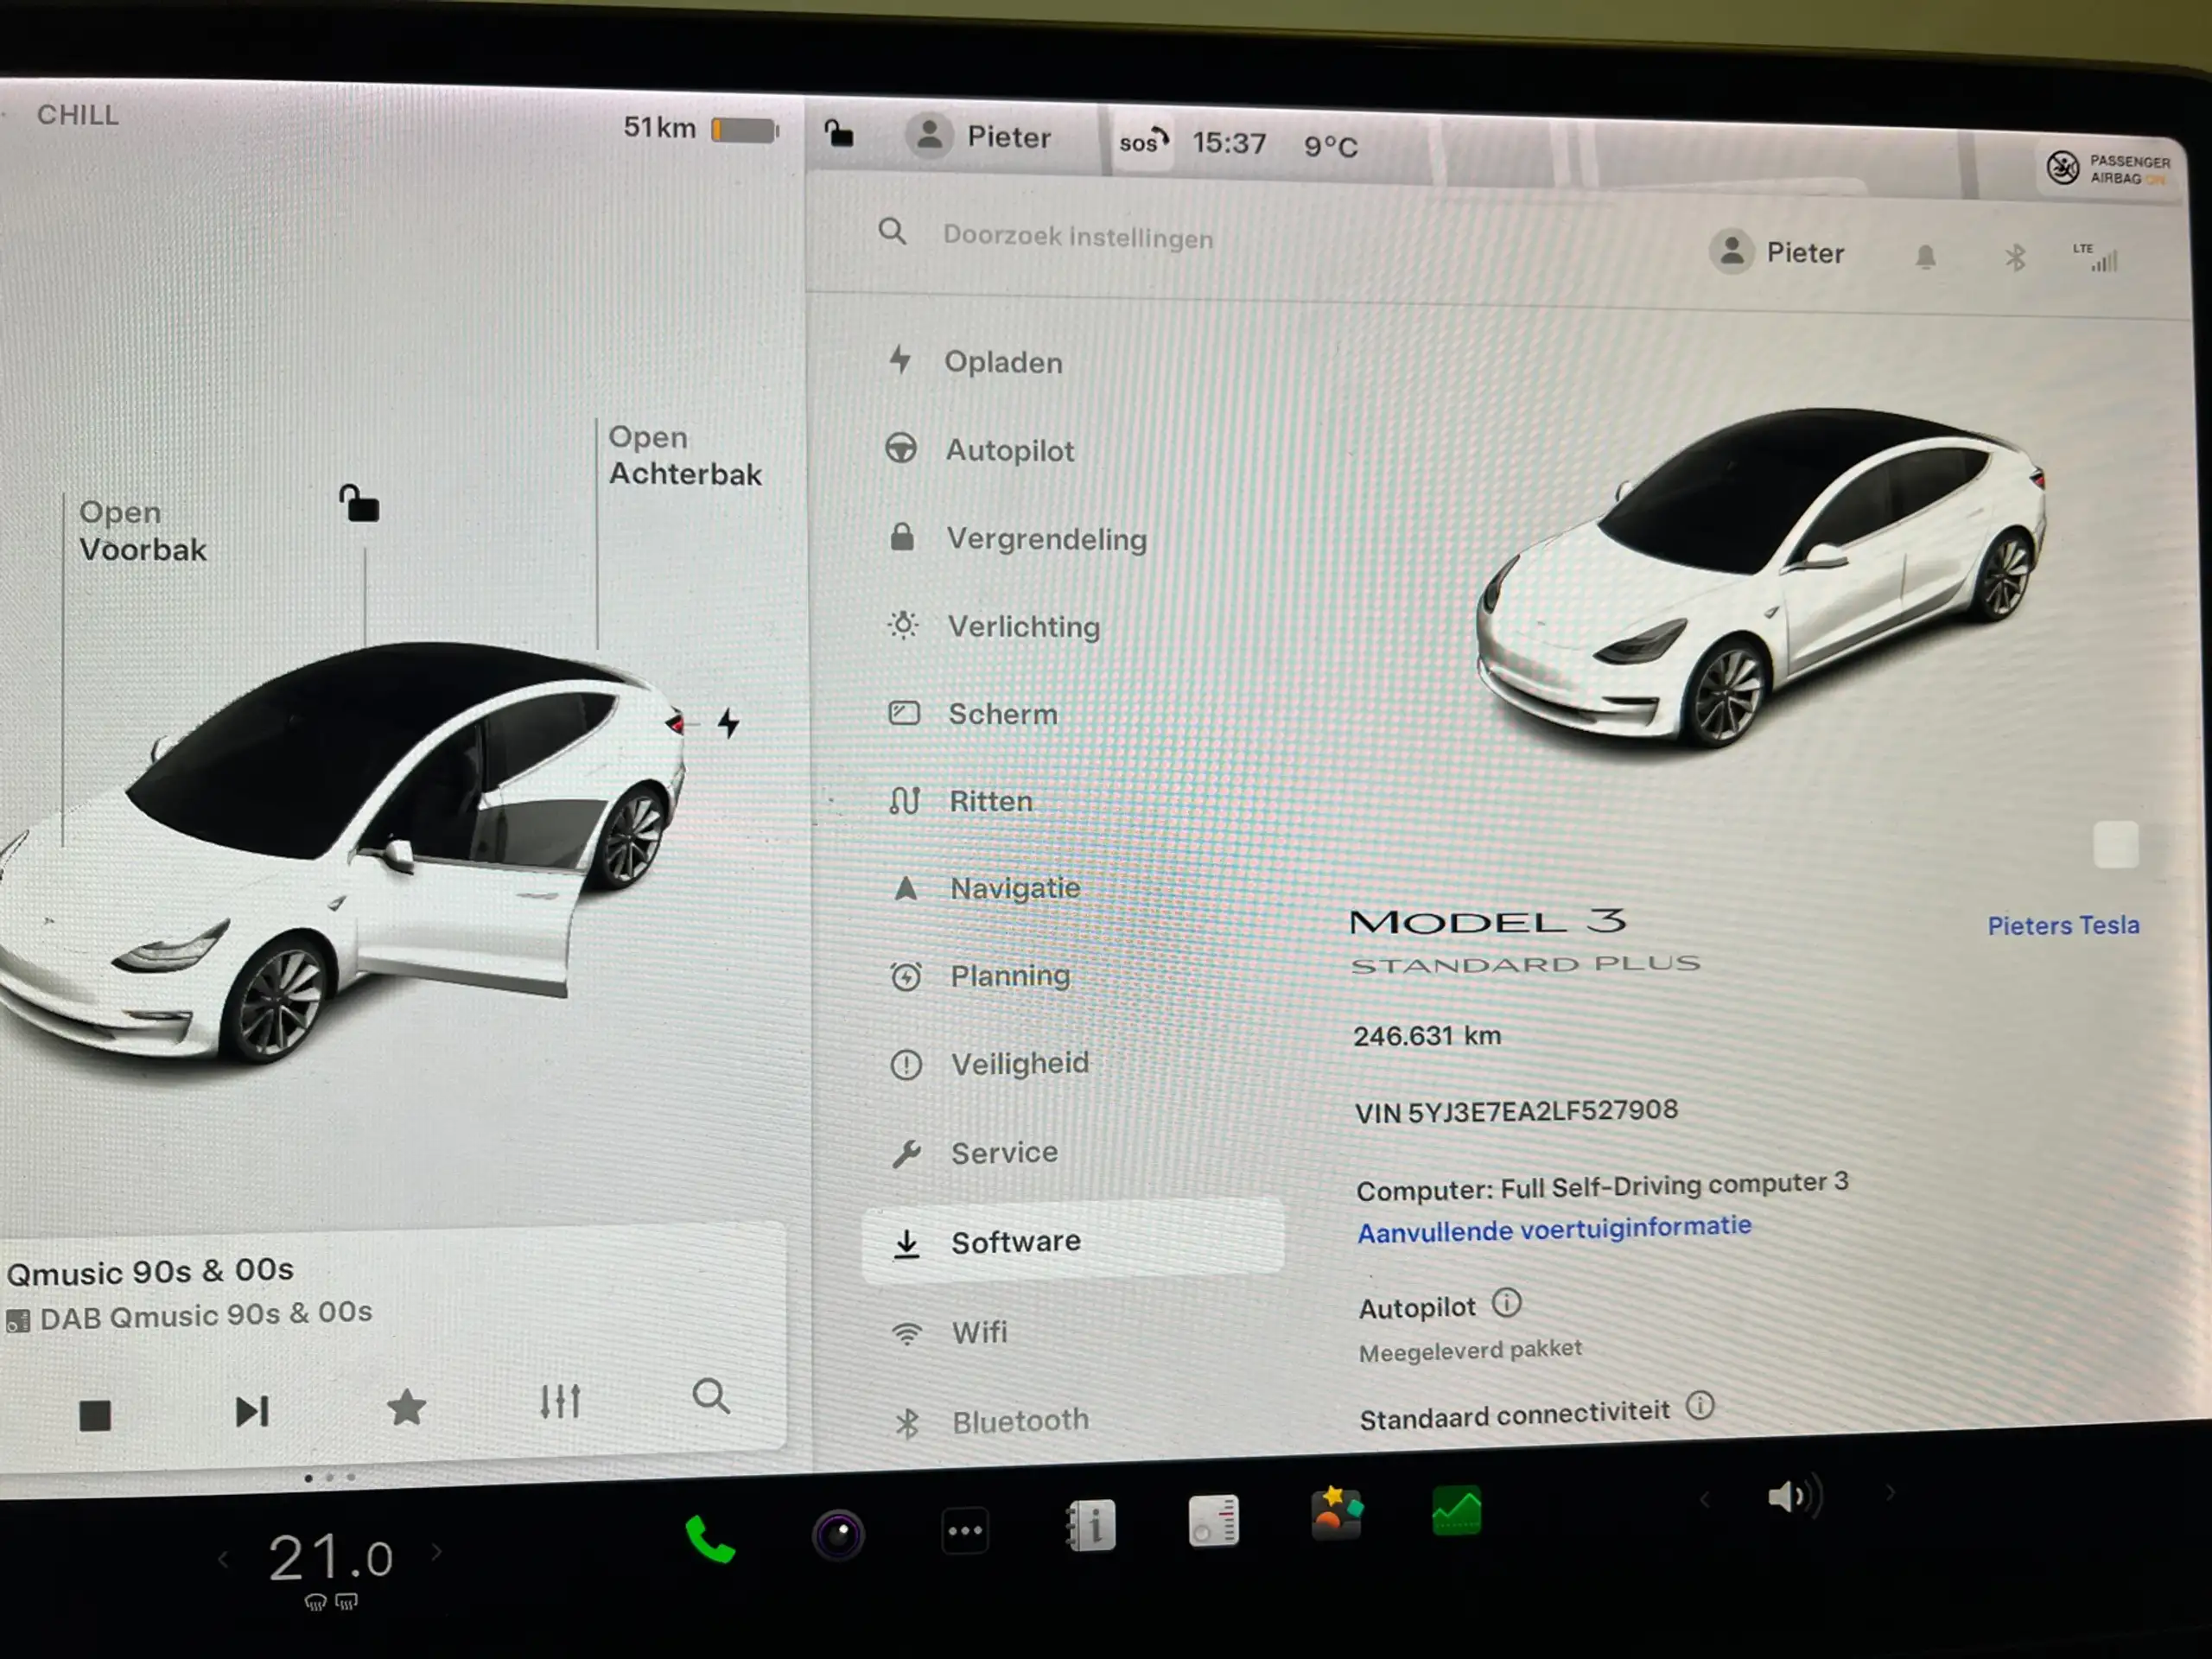Tap the 246.631 km odometer reading
Image resolution: width=2212 pixels, height=1659 pixels.
(1427, 1035)
